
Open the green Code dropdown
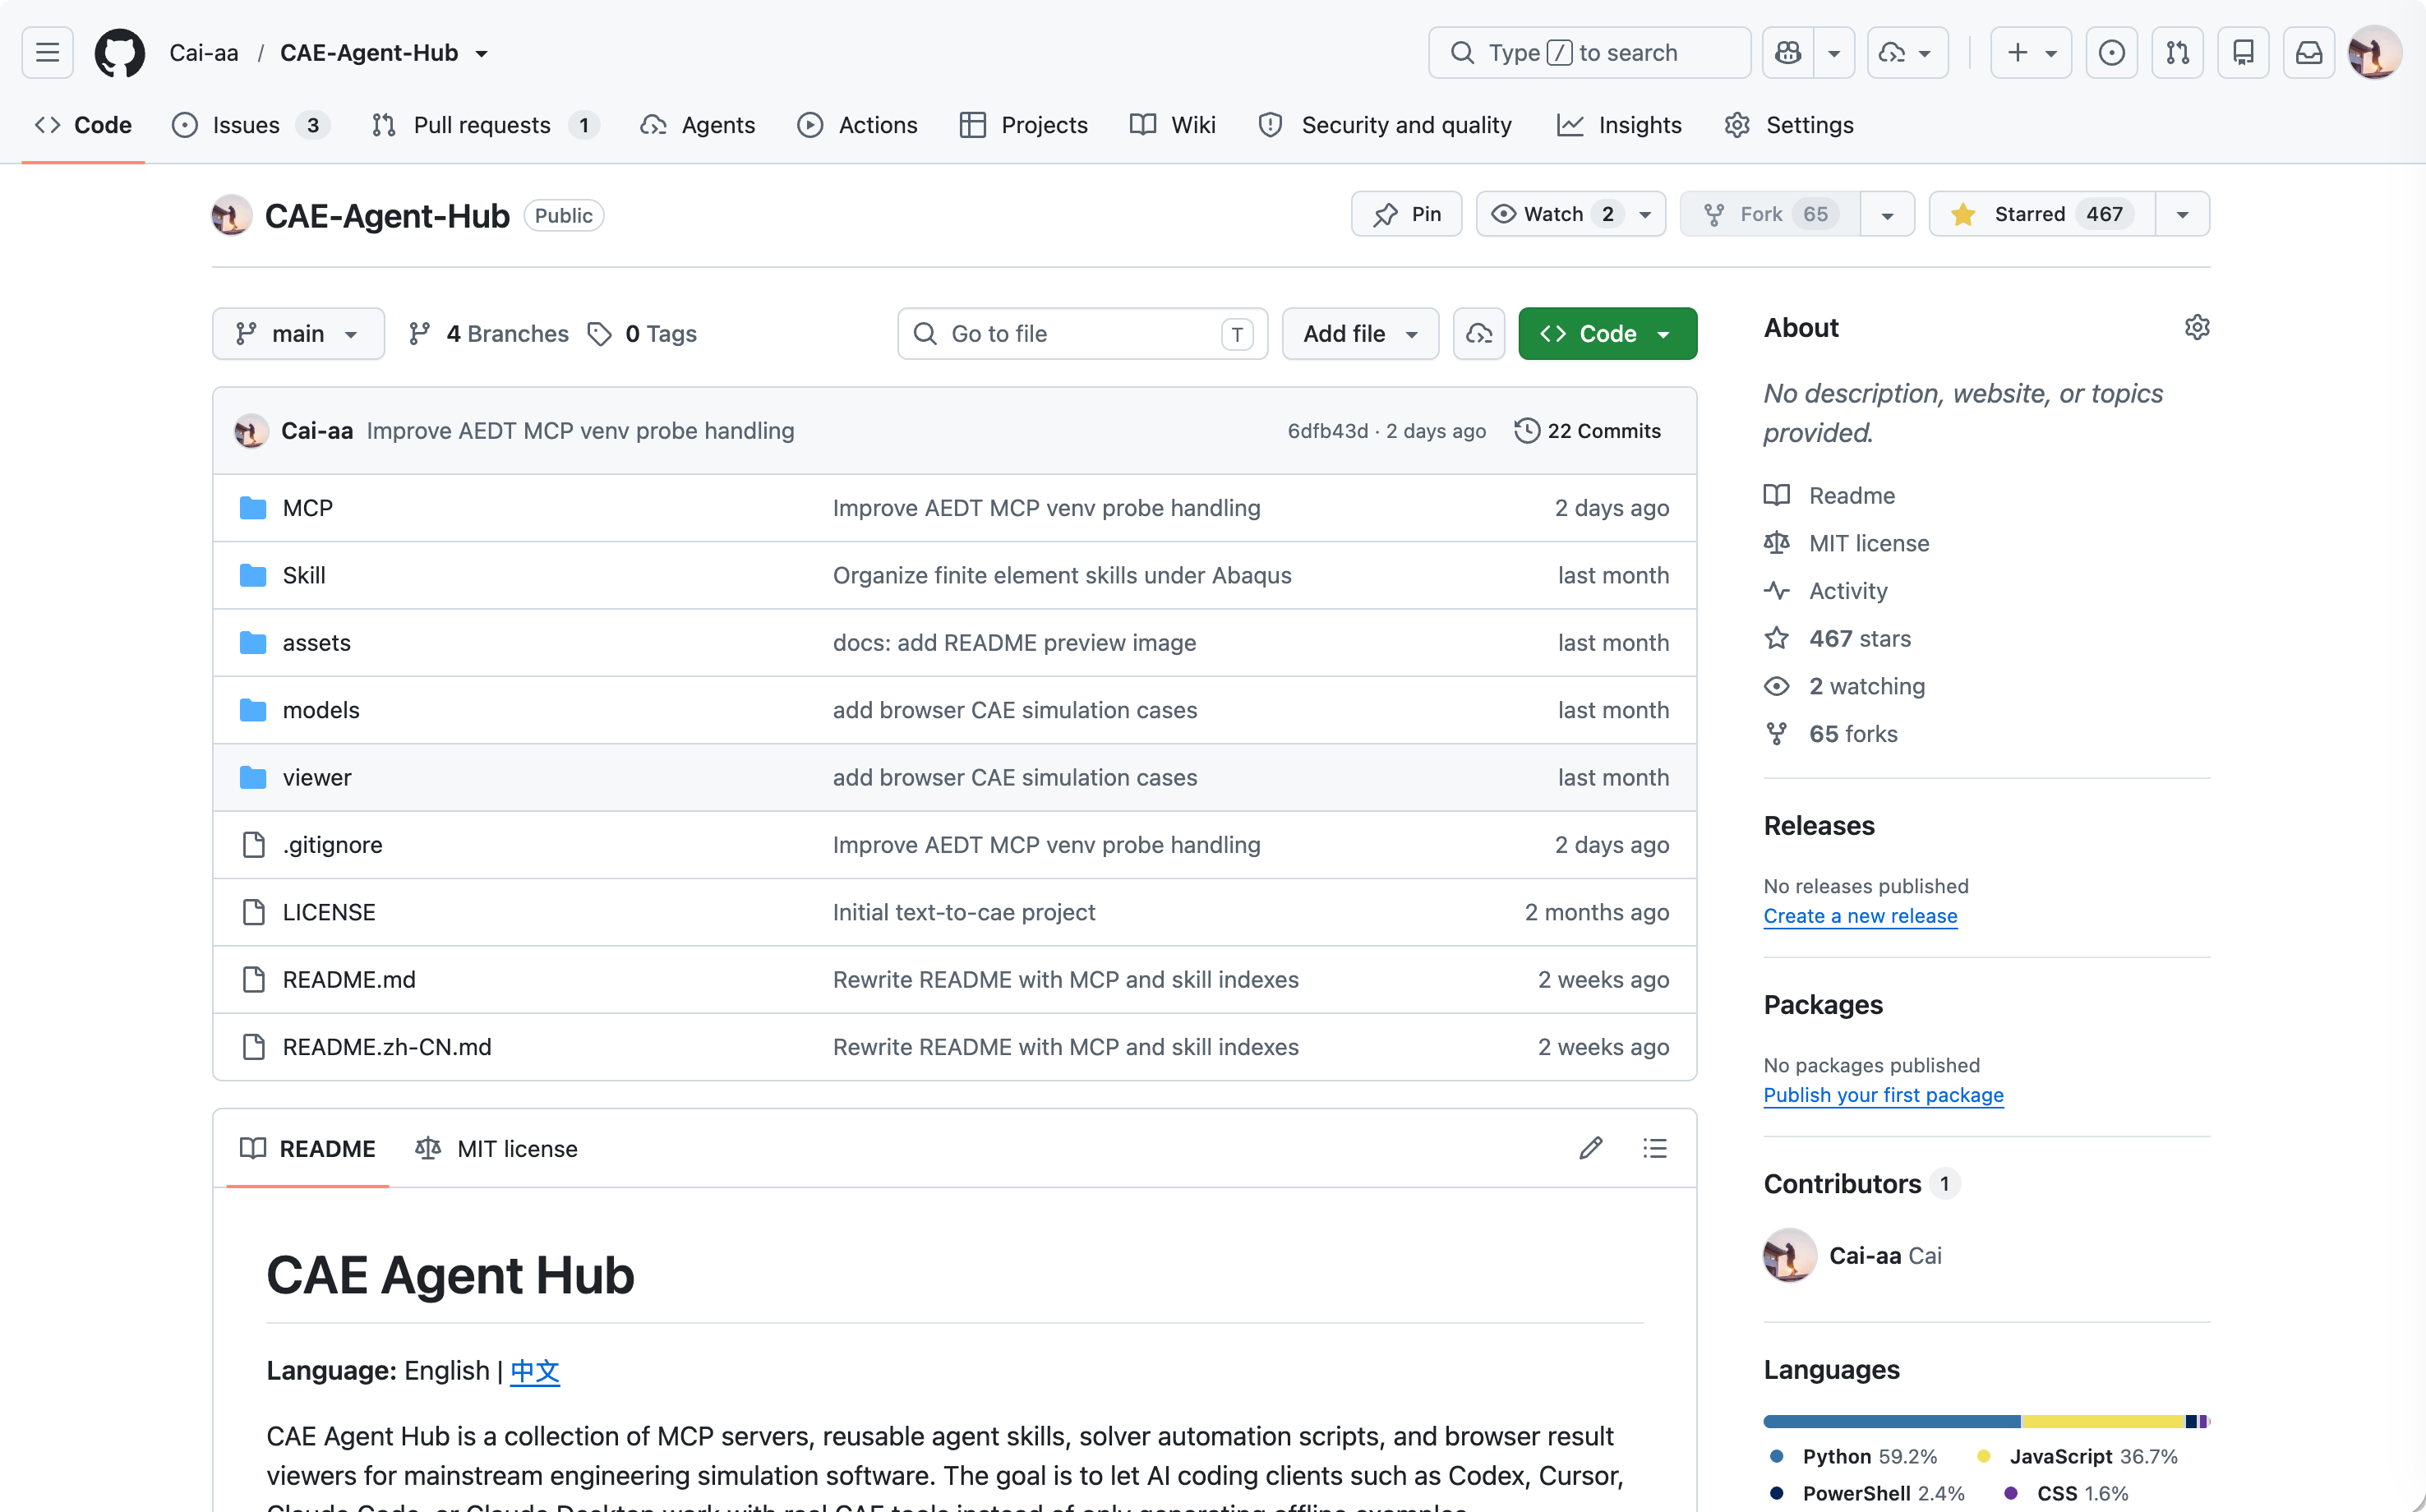tap(1607, 333)
